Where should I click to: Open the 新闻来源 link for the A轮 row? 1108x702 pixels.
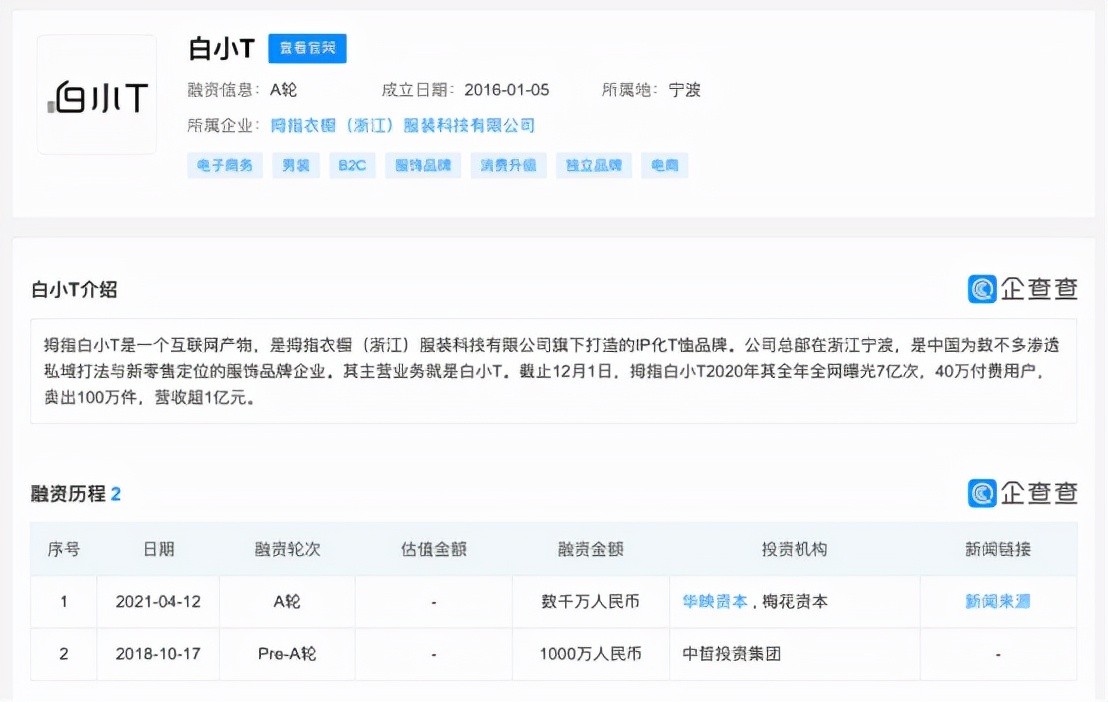997,602
